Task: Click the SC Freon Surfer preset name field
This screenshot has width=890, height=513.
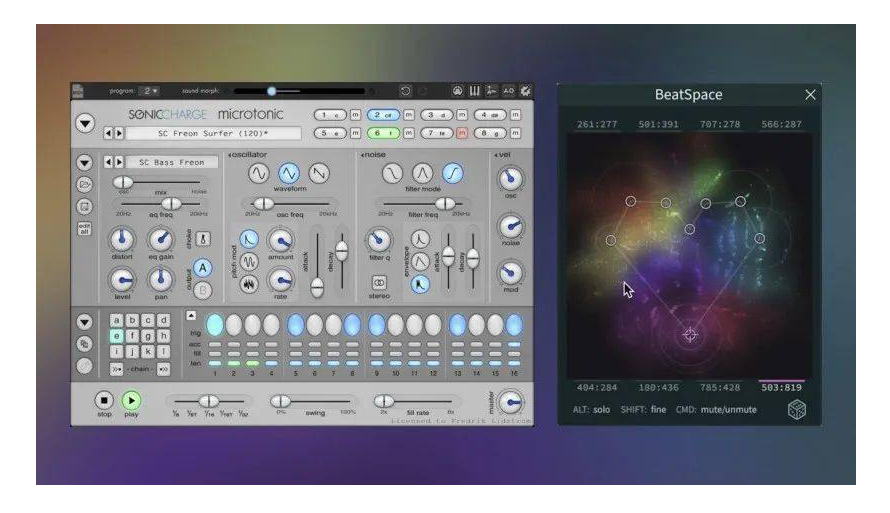Action: click(213, 133)
